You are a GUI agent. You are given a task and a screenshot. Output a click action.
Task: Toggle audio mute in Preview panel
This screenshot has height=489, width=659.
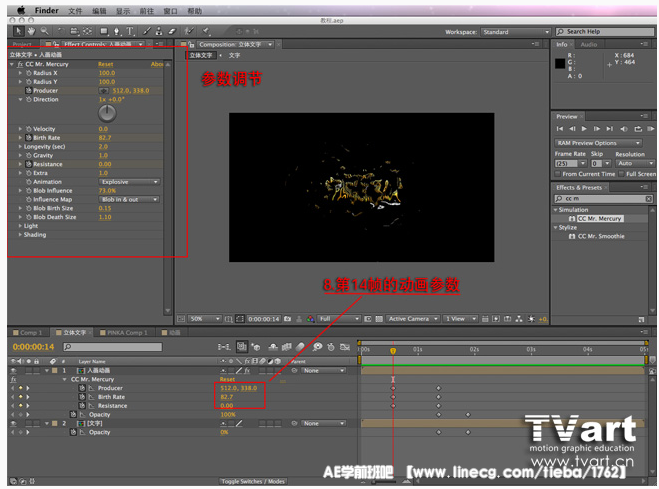(624, 129)
